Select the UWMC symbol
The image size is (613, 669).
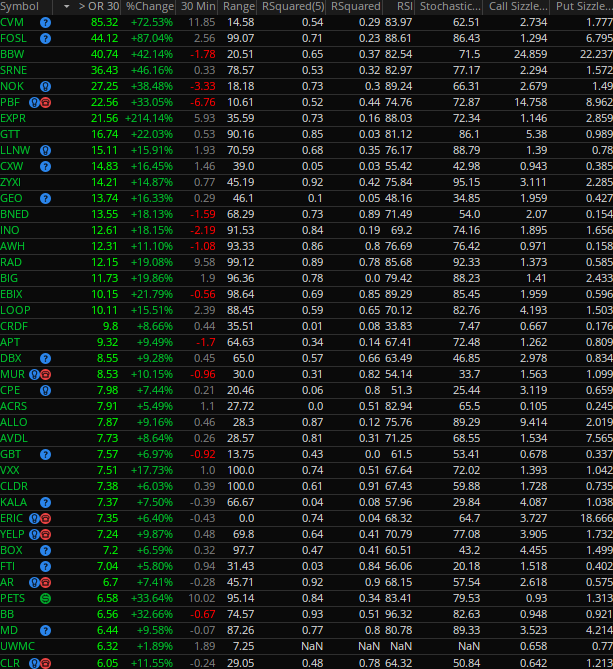(17, 647)
